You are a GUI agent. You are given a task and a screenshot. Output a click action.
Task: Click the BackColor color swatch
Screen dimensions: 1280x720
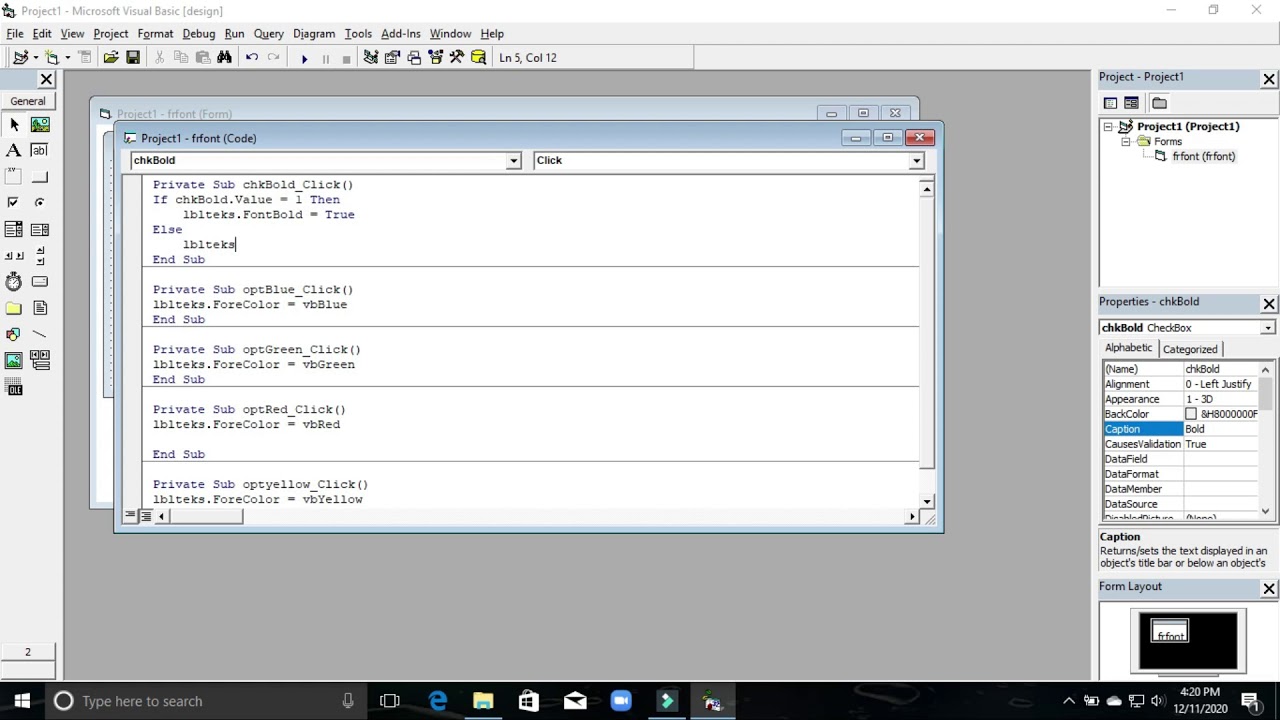tap(1191, 414)
